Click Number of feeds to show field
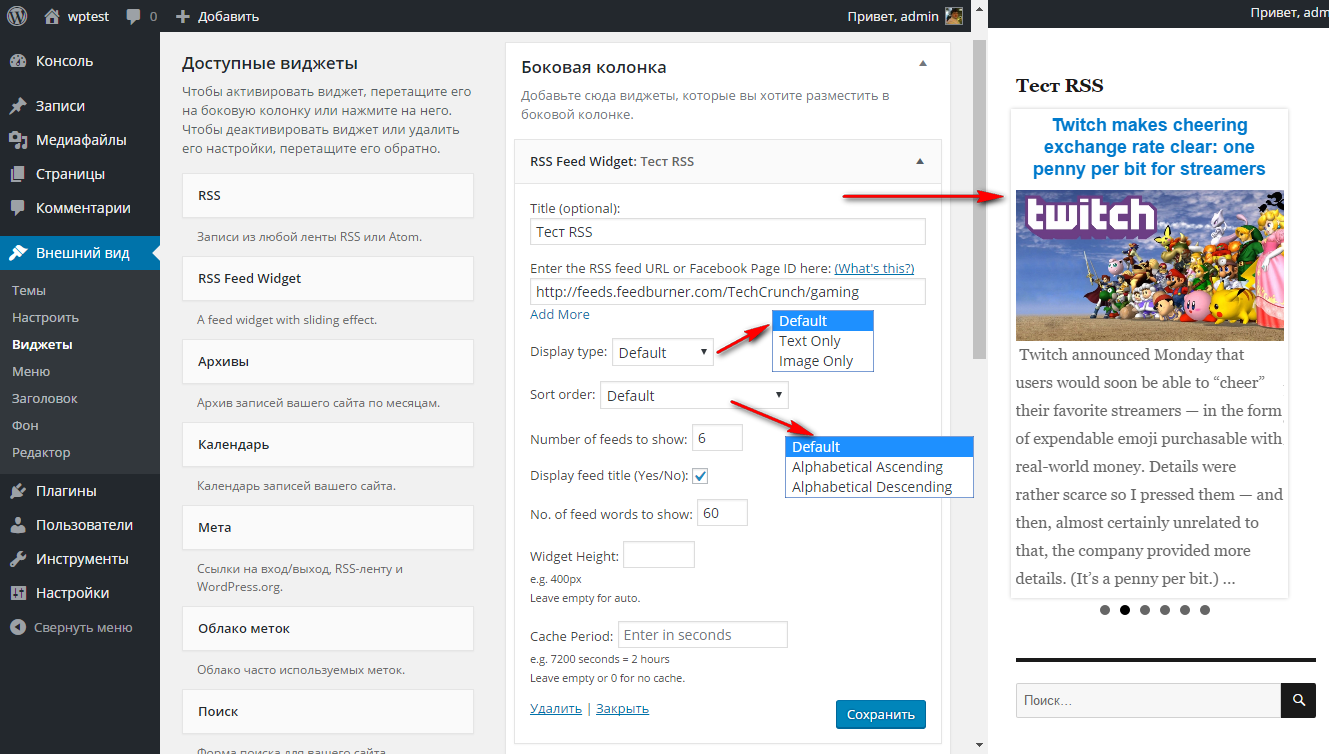This screenshot has width=1329, height=754. point(717,438)
